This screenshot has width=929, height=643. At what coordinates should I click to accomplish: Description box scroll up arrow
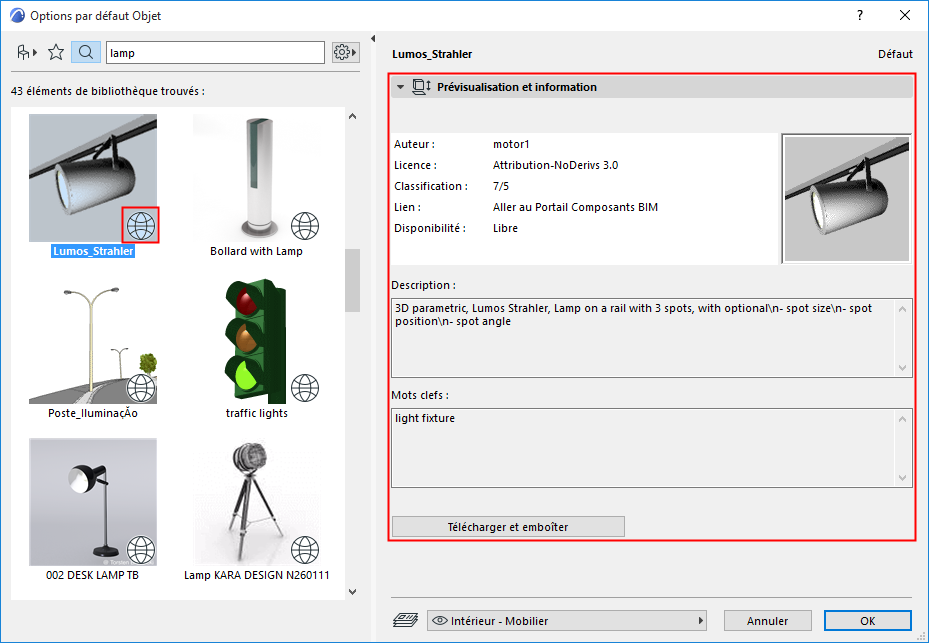902,309
